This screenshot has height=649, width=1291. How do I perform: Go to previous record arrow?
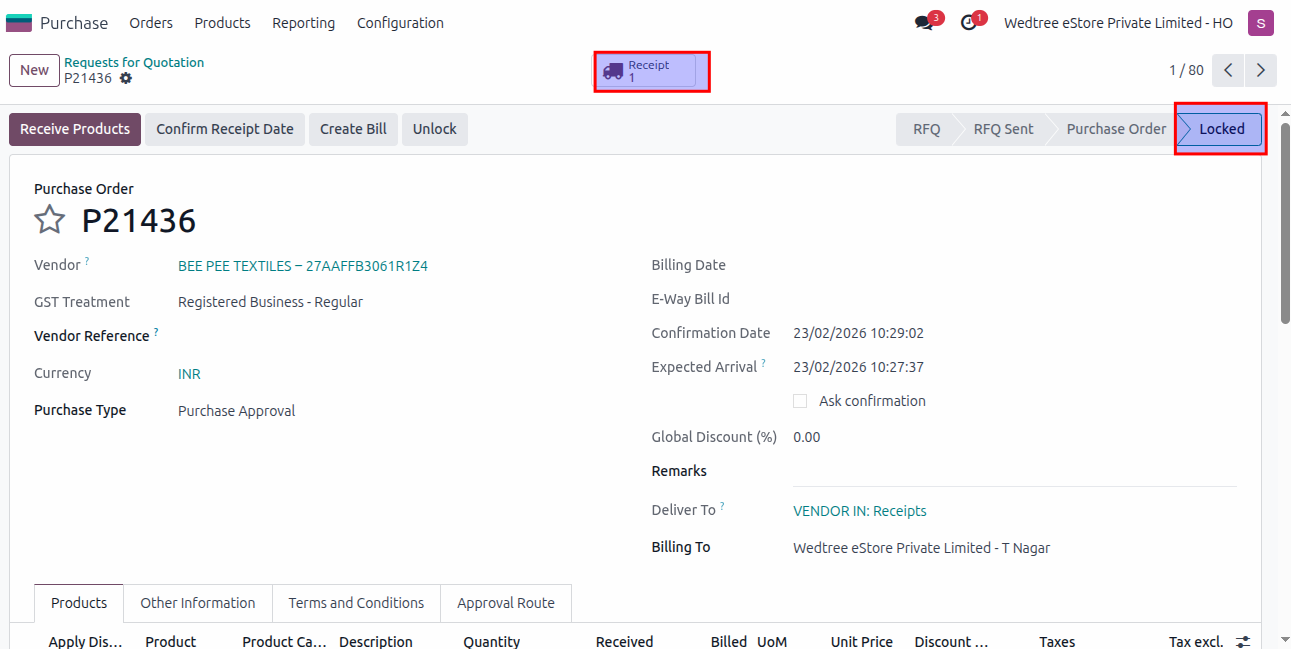coord(1228,70)
